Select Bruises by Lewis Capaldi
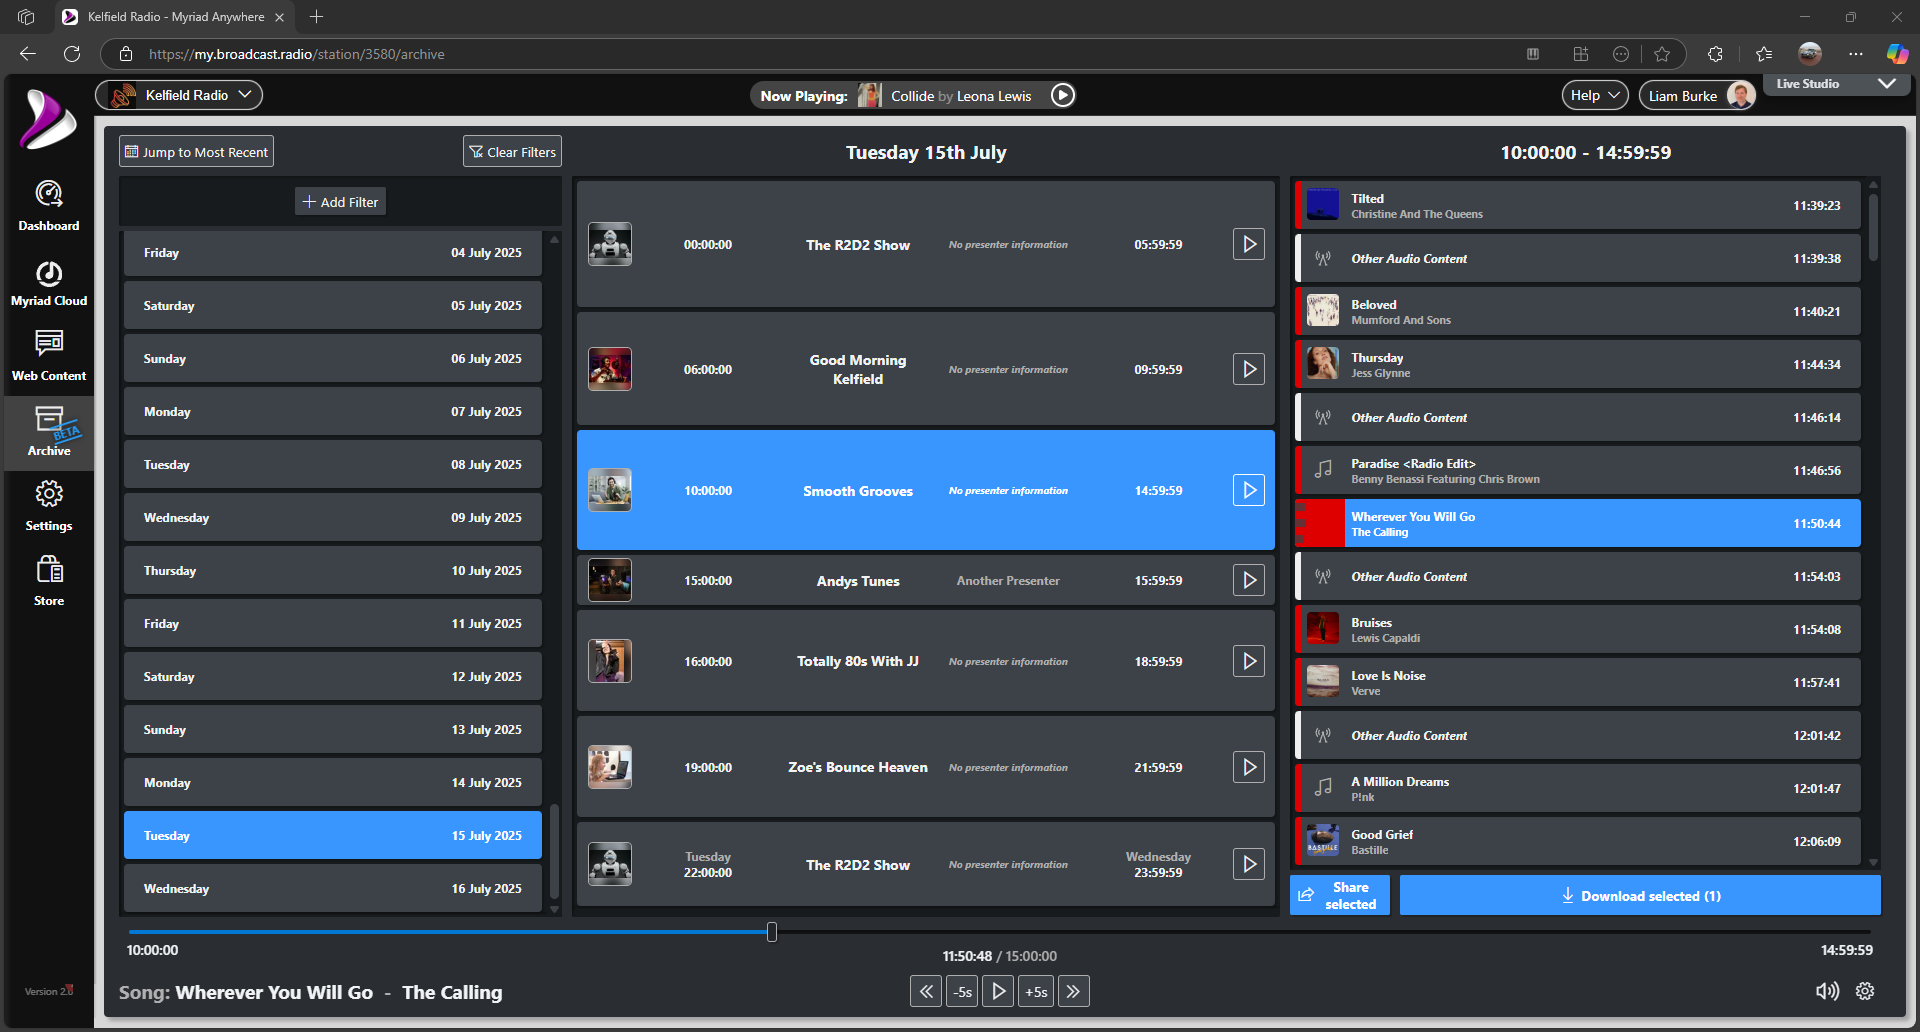 point(1578,629)
